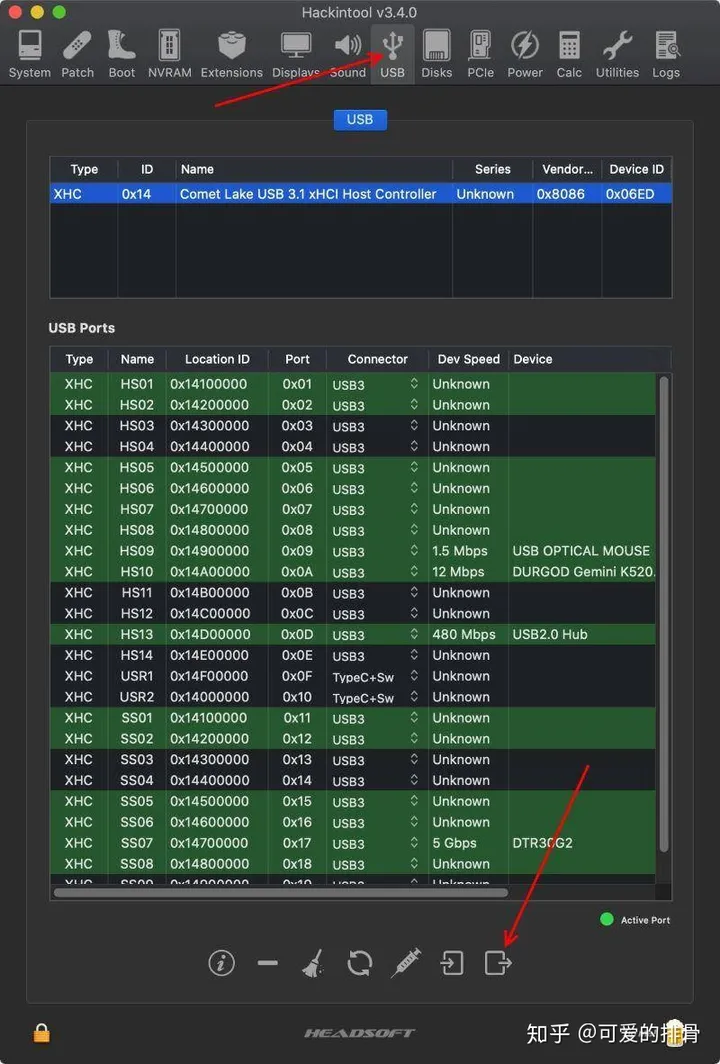Open the Utilities toolbar section
720x1064 pixels.
(x=617, y=55)
